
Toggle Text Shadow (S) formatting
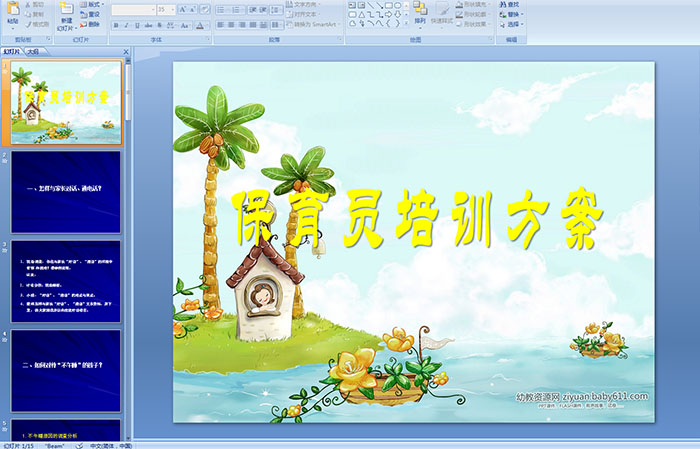click(x=159, y=25)
